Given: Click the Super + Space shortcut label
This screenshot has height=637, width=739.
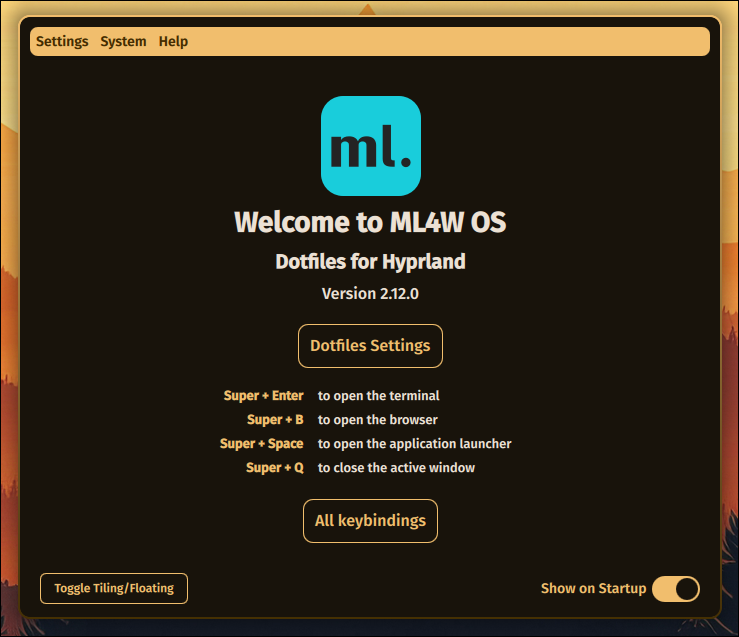Looking at the screenshot, I should point(261,444).
